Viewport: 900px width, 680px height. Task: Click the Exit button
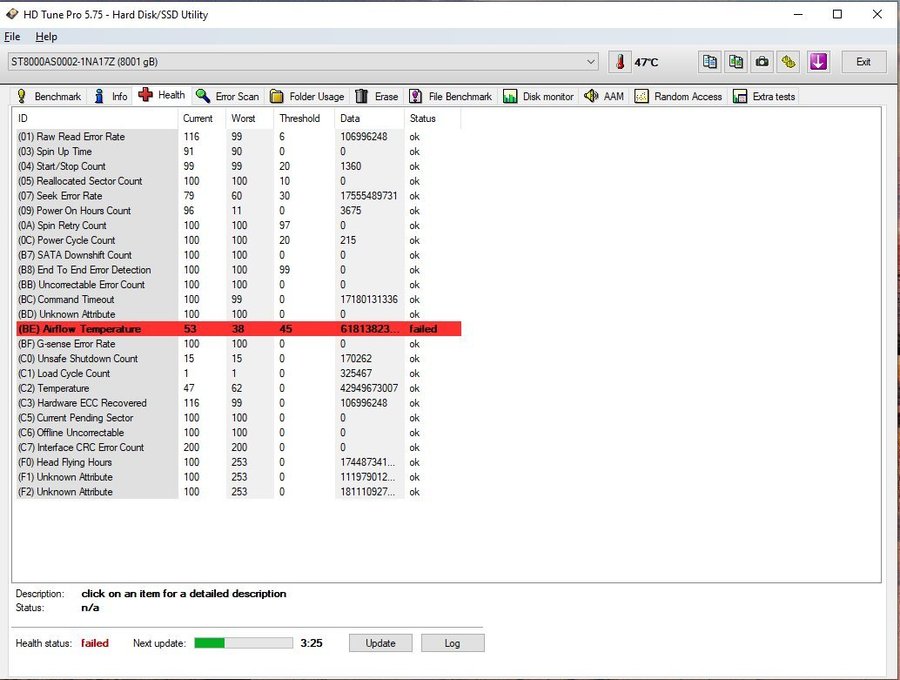click(x=863, y=61)
